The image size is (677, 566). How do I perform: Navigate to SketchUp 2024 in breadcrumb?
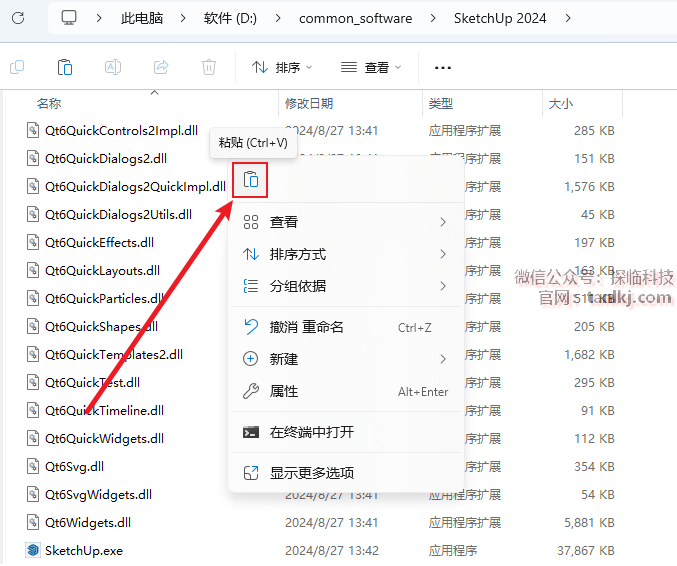500,18
